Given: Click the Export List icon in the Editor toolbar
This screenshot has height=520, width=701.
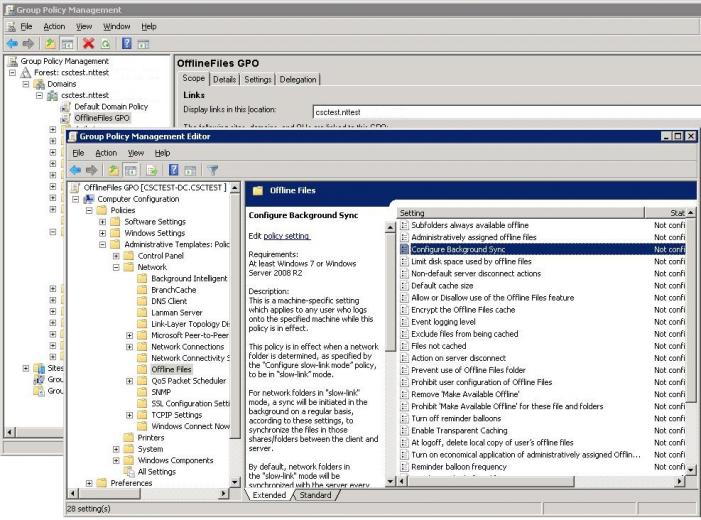Looking at the screenshot, I should (x=152, y=170).
